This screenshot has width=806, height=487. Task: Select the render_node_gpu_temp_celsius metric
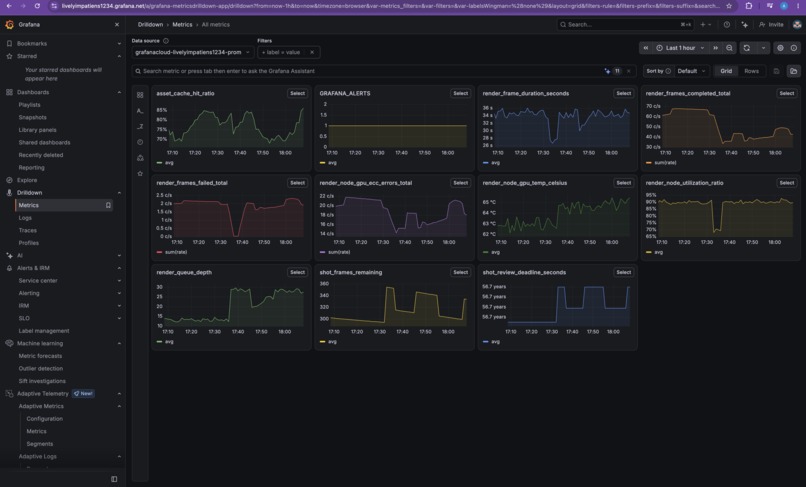(x=623, y=183)
